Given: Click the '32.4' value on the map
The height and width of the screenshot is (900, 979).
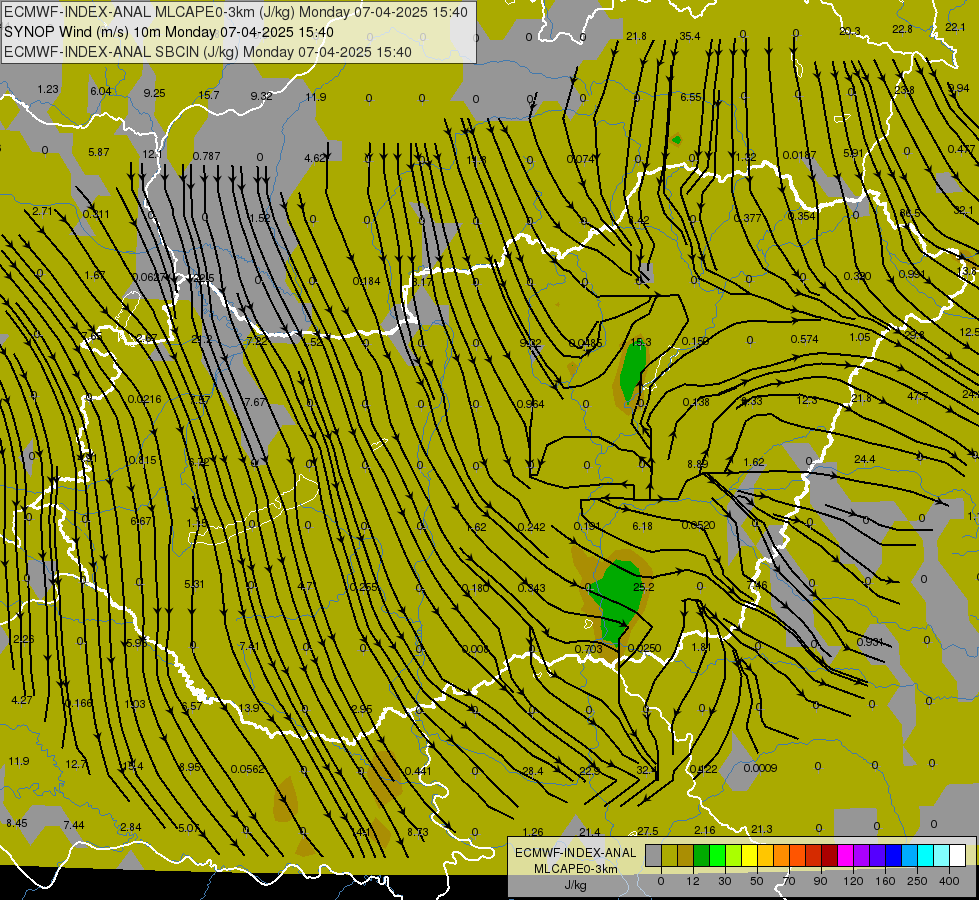Looking at the screenshot, I should coord(647,770).
